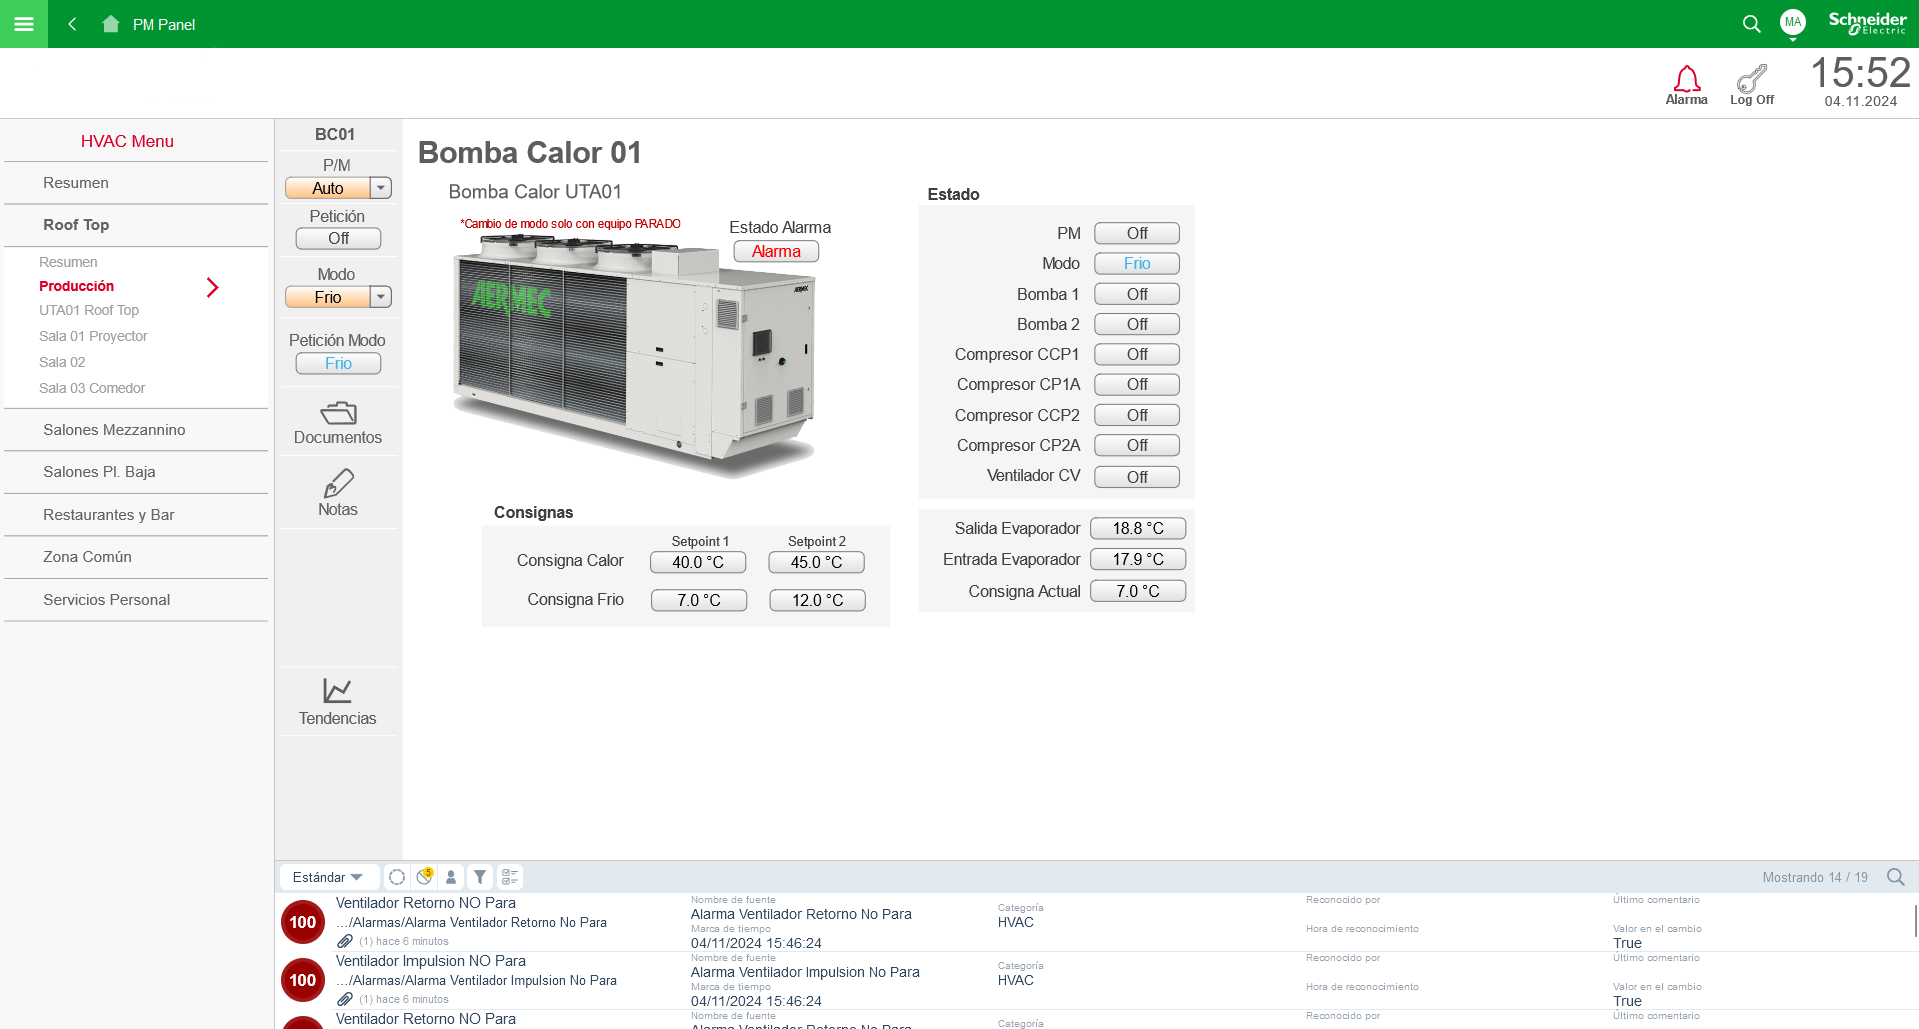
Task: Open the Documentos folder icon
Action: coord(338,413)
